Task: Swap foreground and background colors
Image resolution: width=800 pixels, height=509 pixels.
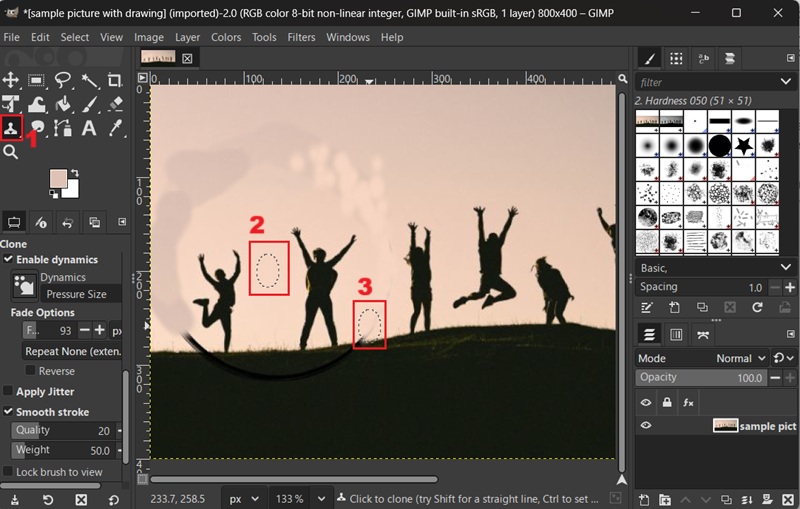Action: [x=74, y=173]
